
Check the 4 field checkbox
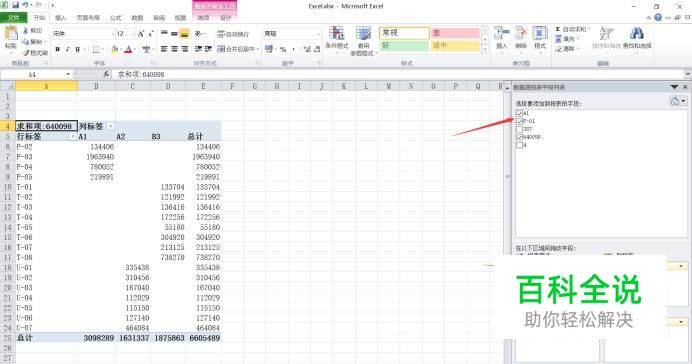pos(519,145)
